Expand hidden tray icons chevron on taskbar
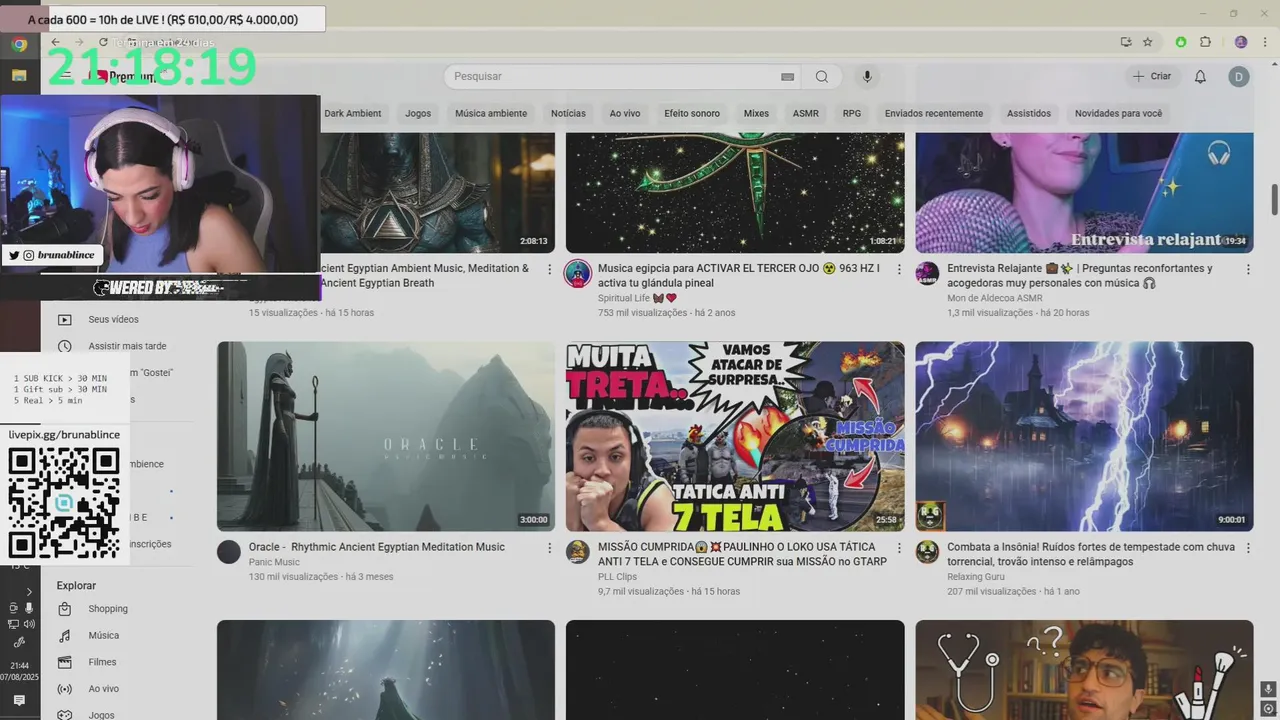 pyautogui.click(x=28, y=592)
